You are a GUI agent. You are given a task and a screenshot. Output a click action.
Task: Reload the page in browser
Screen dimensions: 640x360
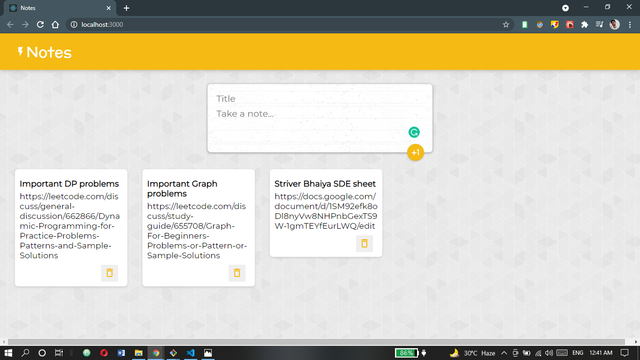(40, 24)
